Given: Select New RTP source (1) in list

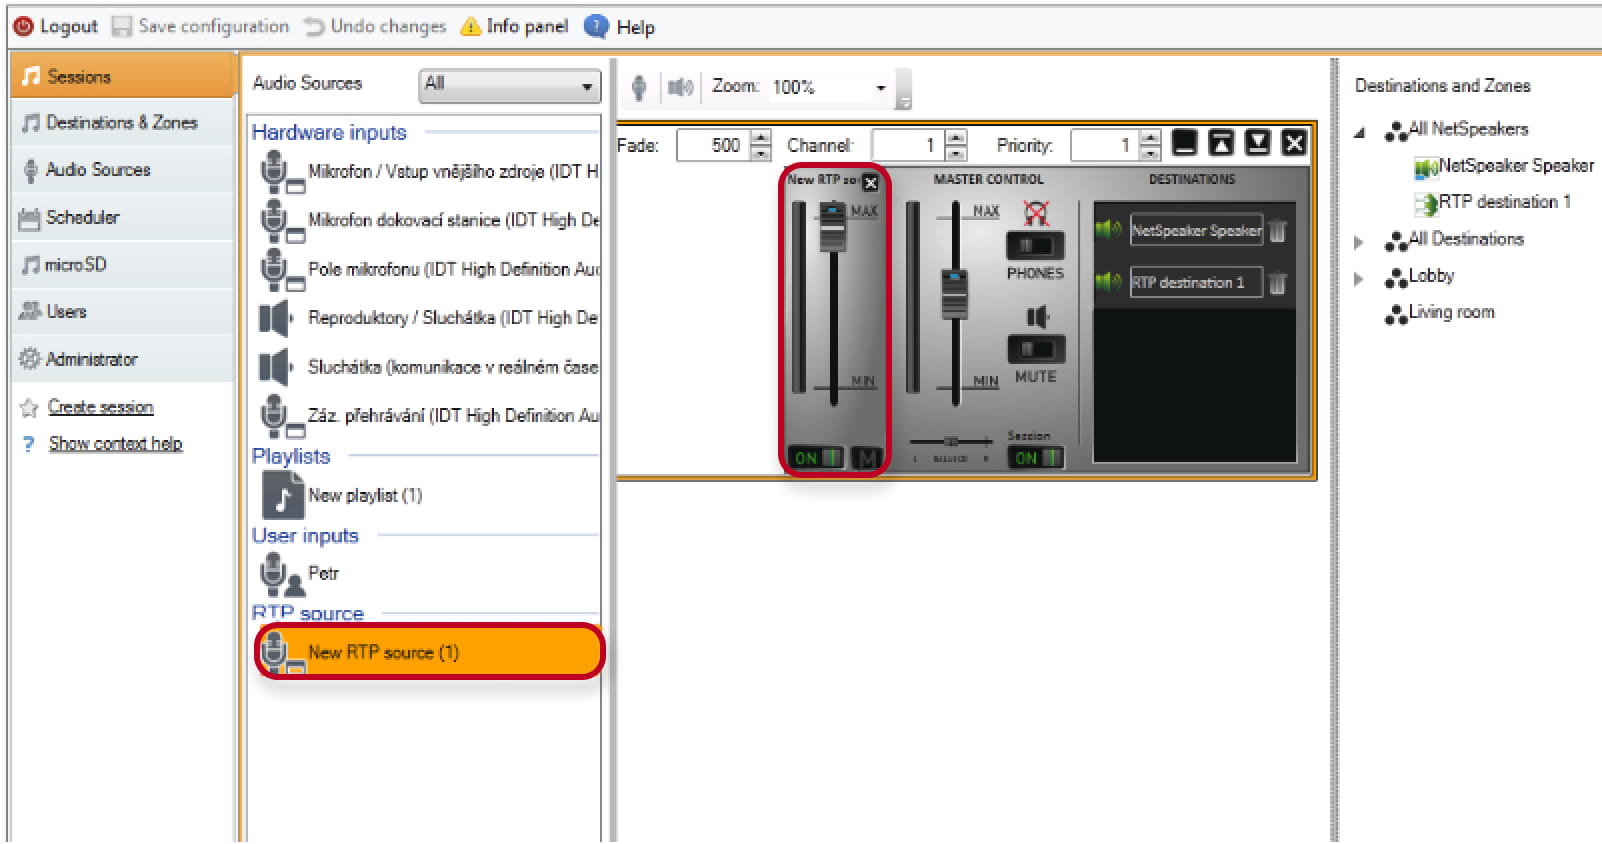Looking at the screenshot, I should (x=430, y=652).
